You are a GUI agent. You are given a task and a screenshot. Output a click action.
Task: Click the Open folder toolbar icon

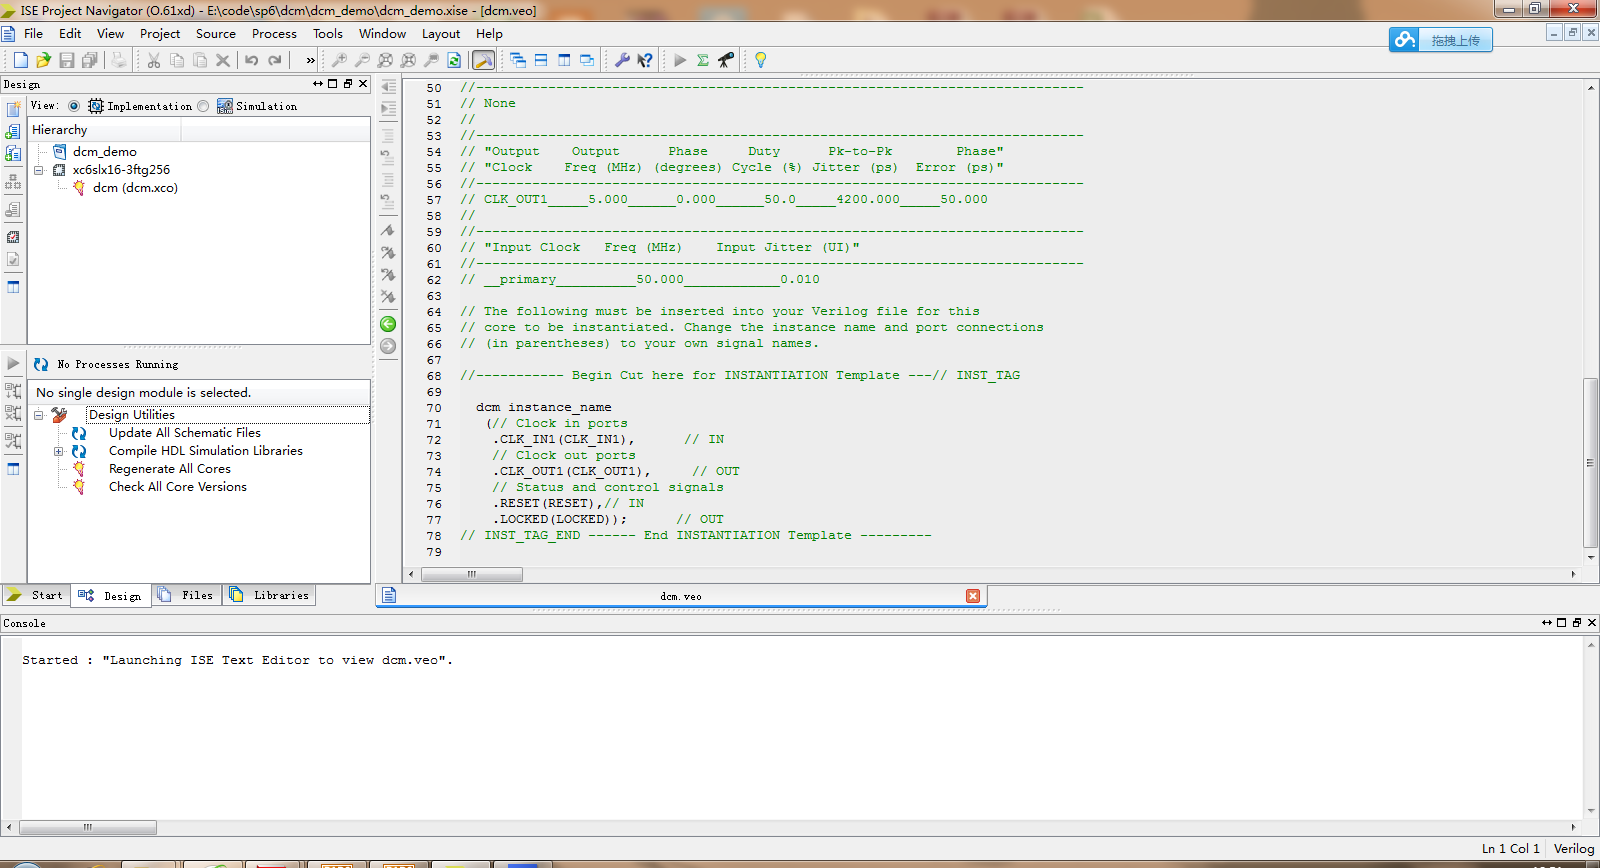point(43,60)
